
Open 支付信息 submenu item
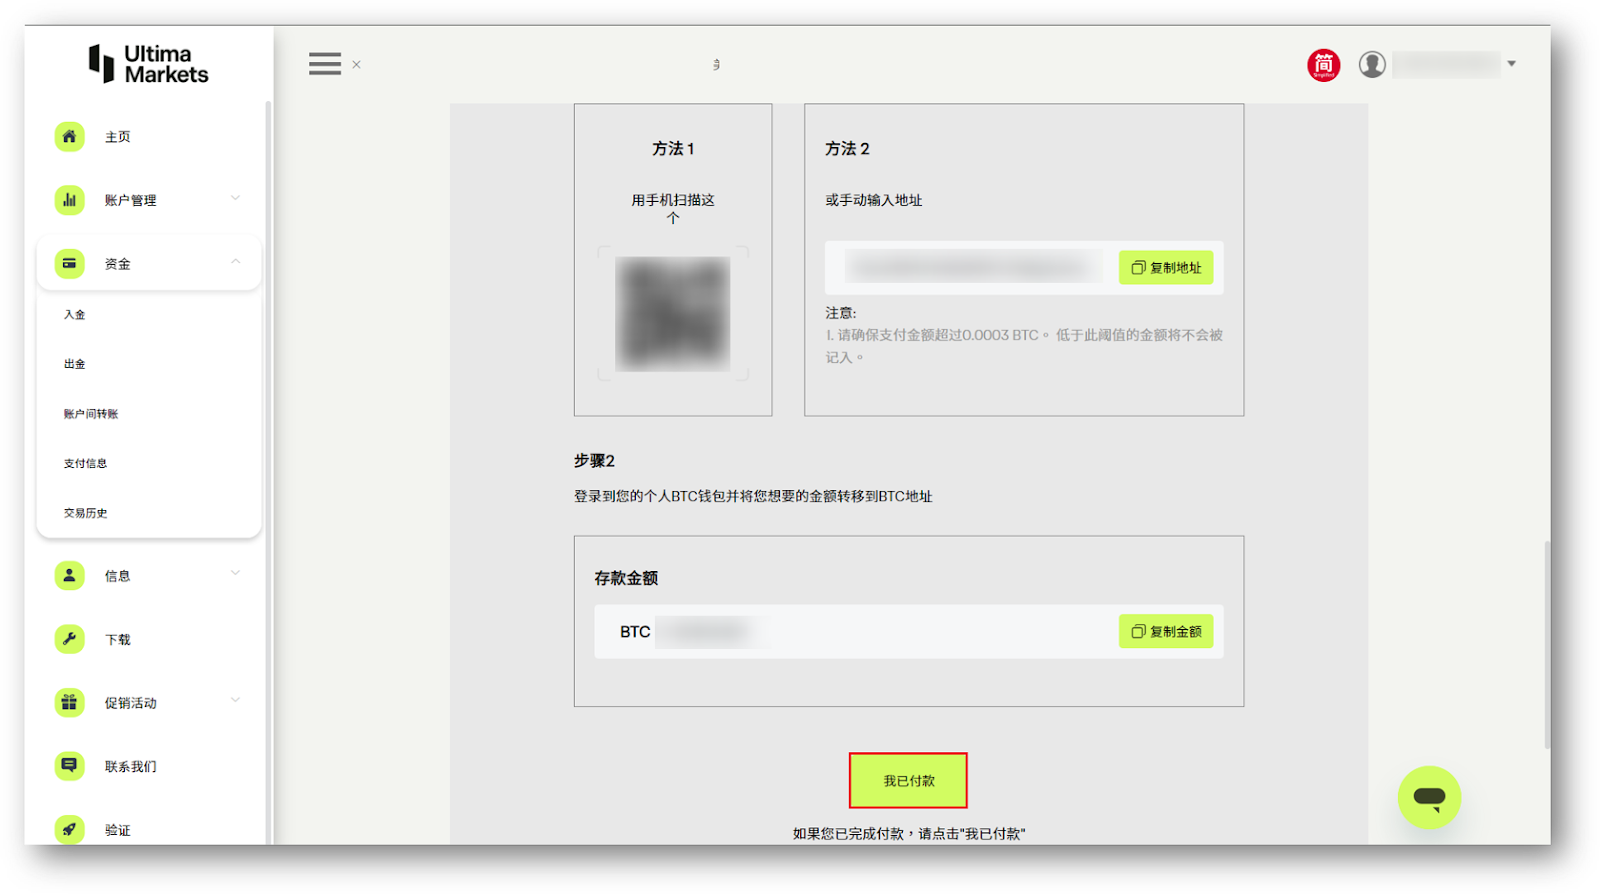point(85,463)
